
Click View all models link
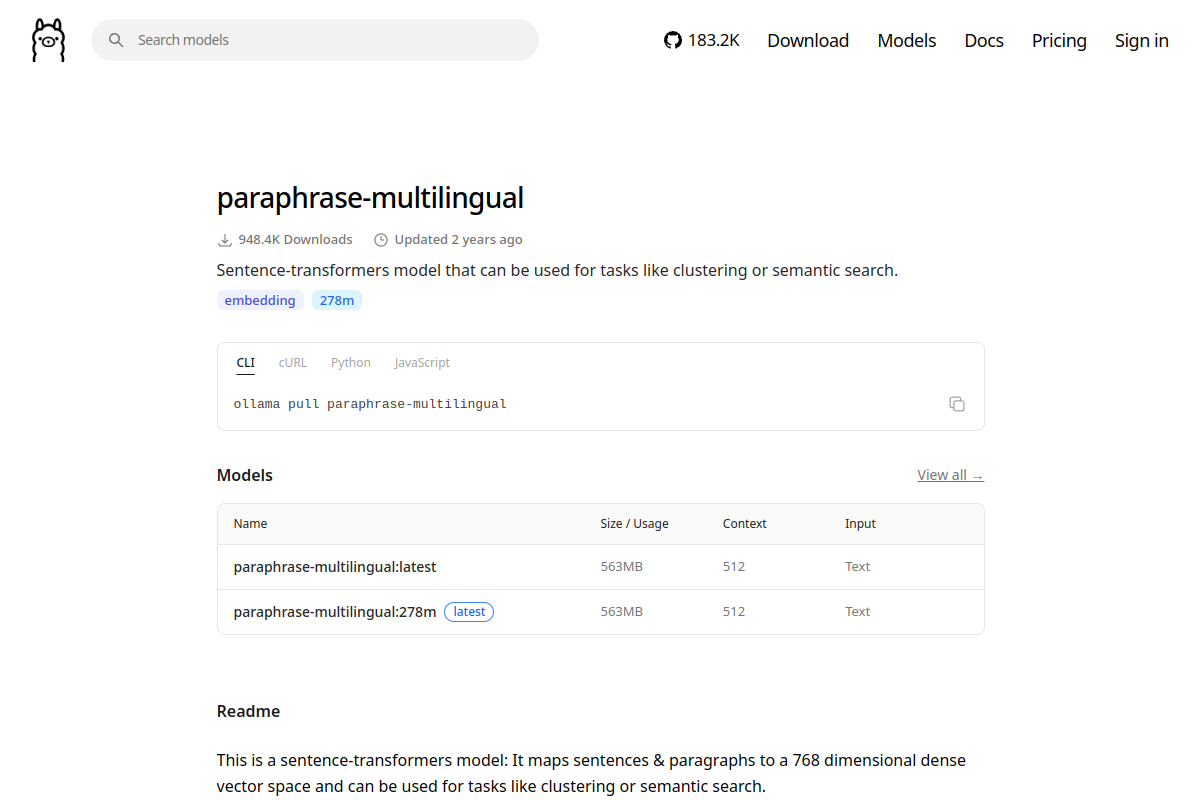pos(950,475)
